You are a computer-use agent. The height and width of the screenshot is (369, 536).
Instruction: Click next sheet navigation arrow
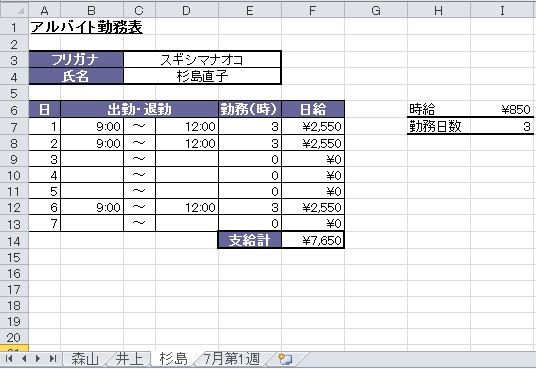coord(38,358)
